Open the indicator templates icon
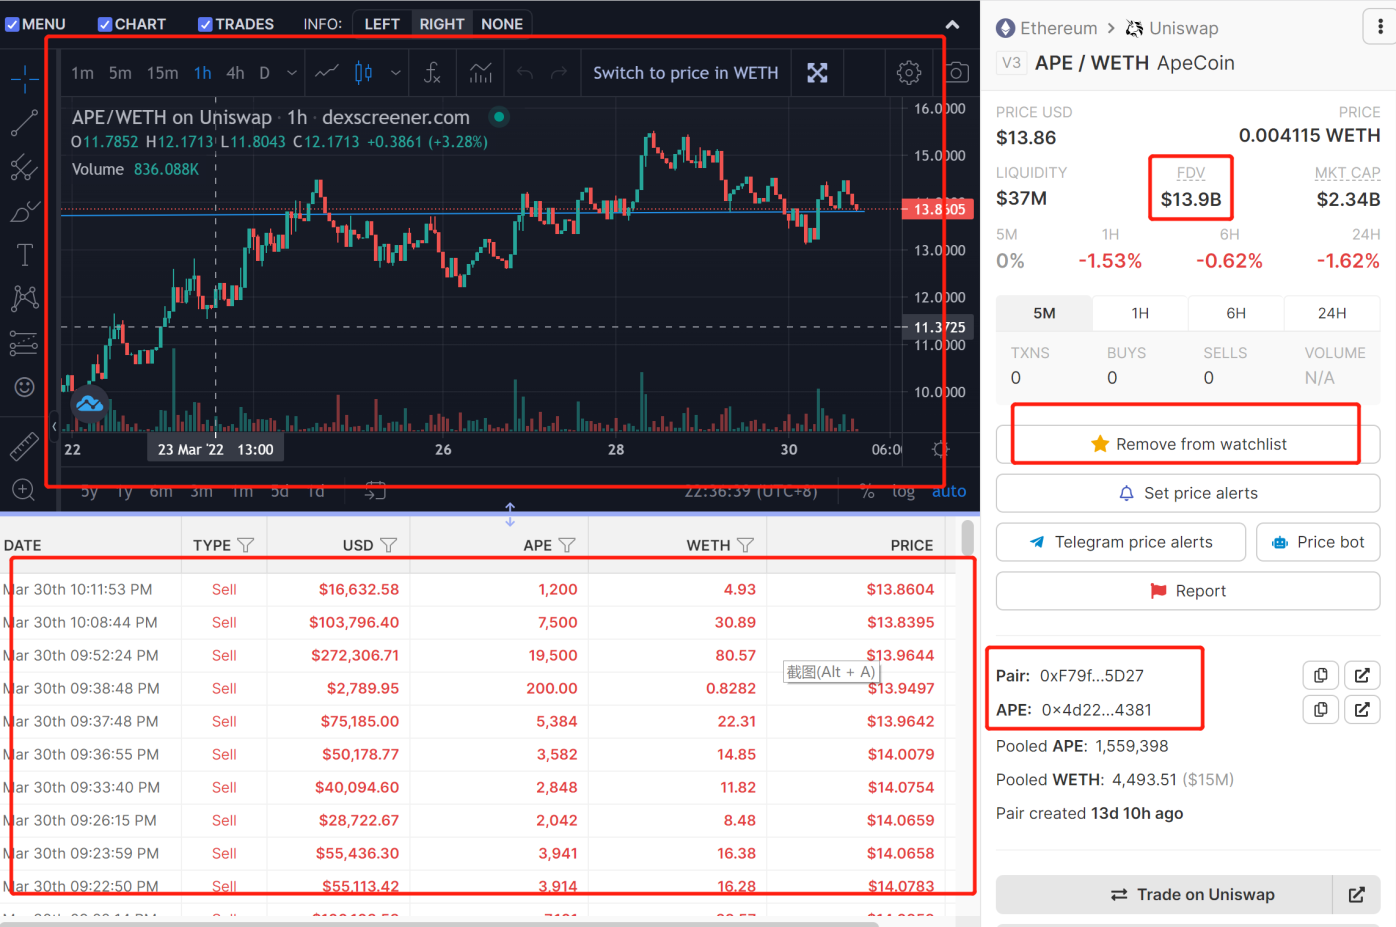This screenshot has width=1396, height=927. point(481,72)
